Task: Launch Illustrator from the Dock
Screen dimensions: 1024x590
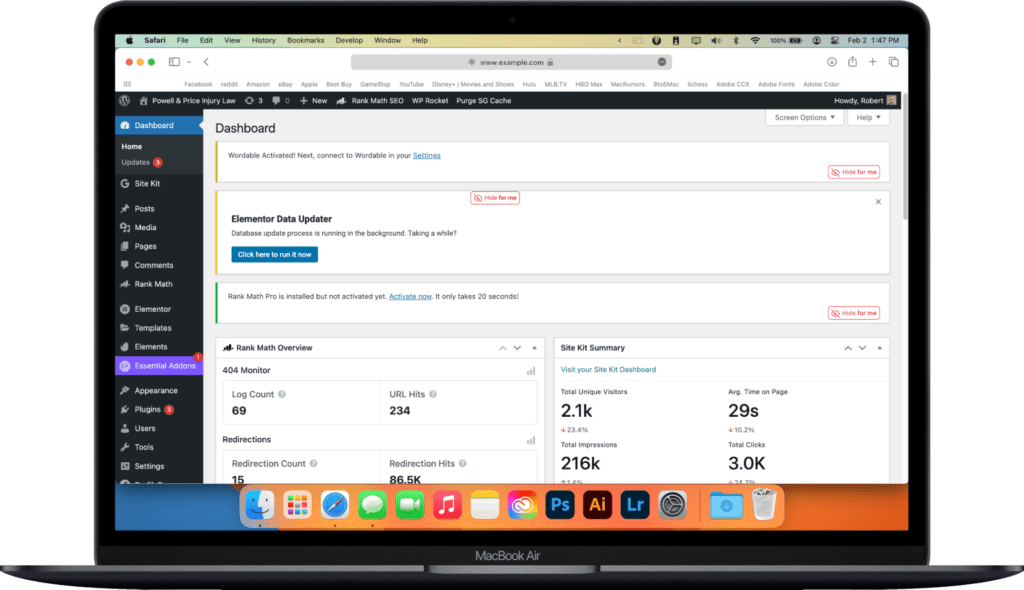Action: pyautogui.click(x=597, y=505)
